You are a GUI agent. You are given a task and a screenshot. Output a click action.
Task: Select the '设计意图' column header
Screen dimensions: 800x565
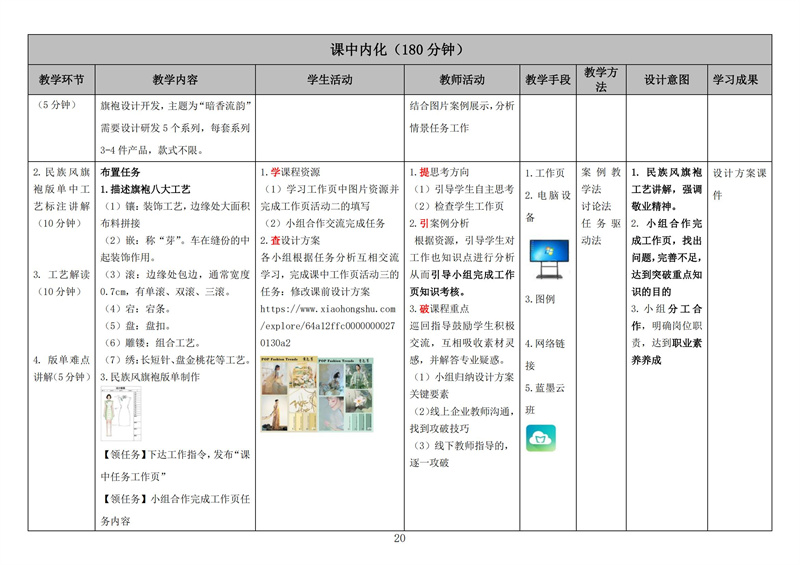coord(666,80)
